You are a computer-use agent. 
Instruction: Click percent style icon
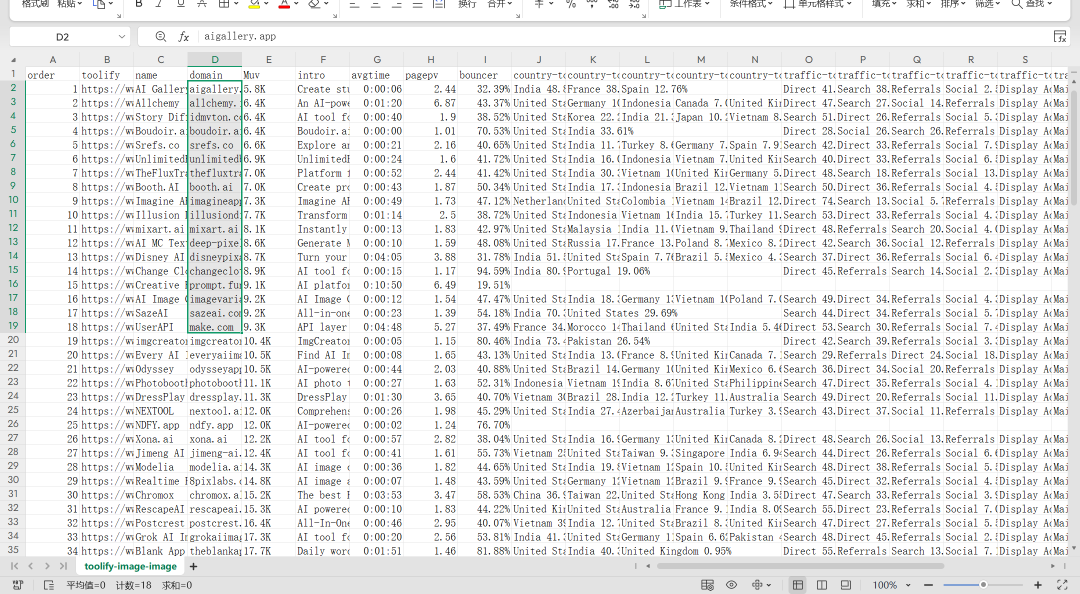[570, 4]
